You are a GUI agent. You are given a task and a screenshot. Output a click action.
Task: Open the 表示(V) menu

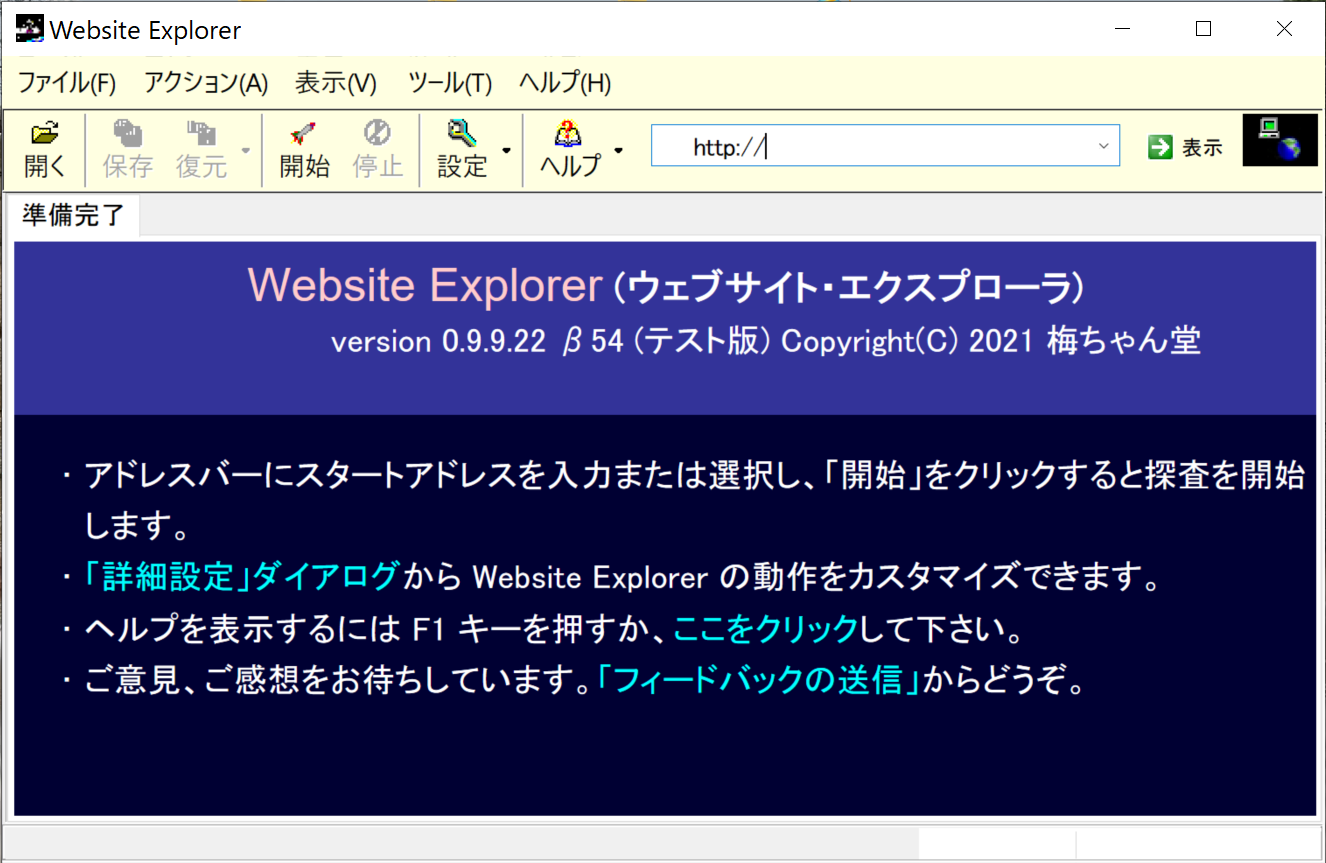[336, 83]
